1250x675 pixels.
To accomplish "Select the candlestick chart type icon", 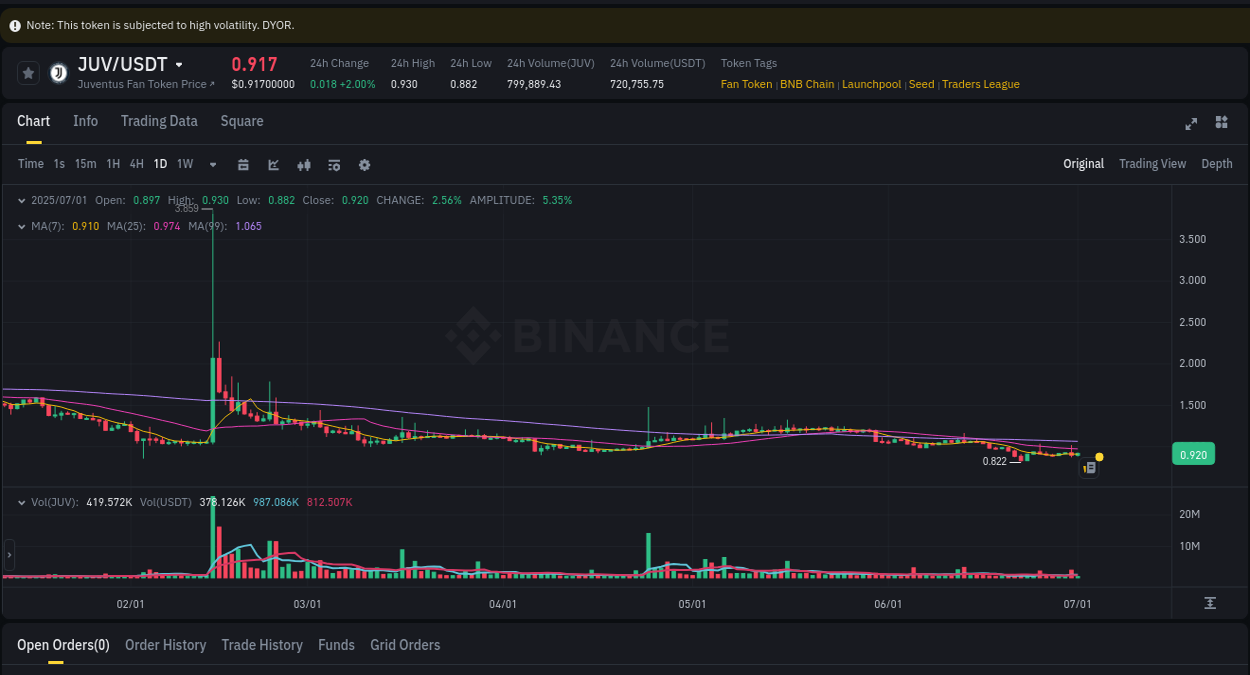I will (304, 163).
